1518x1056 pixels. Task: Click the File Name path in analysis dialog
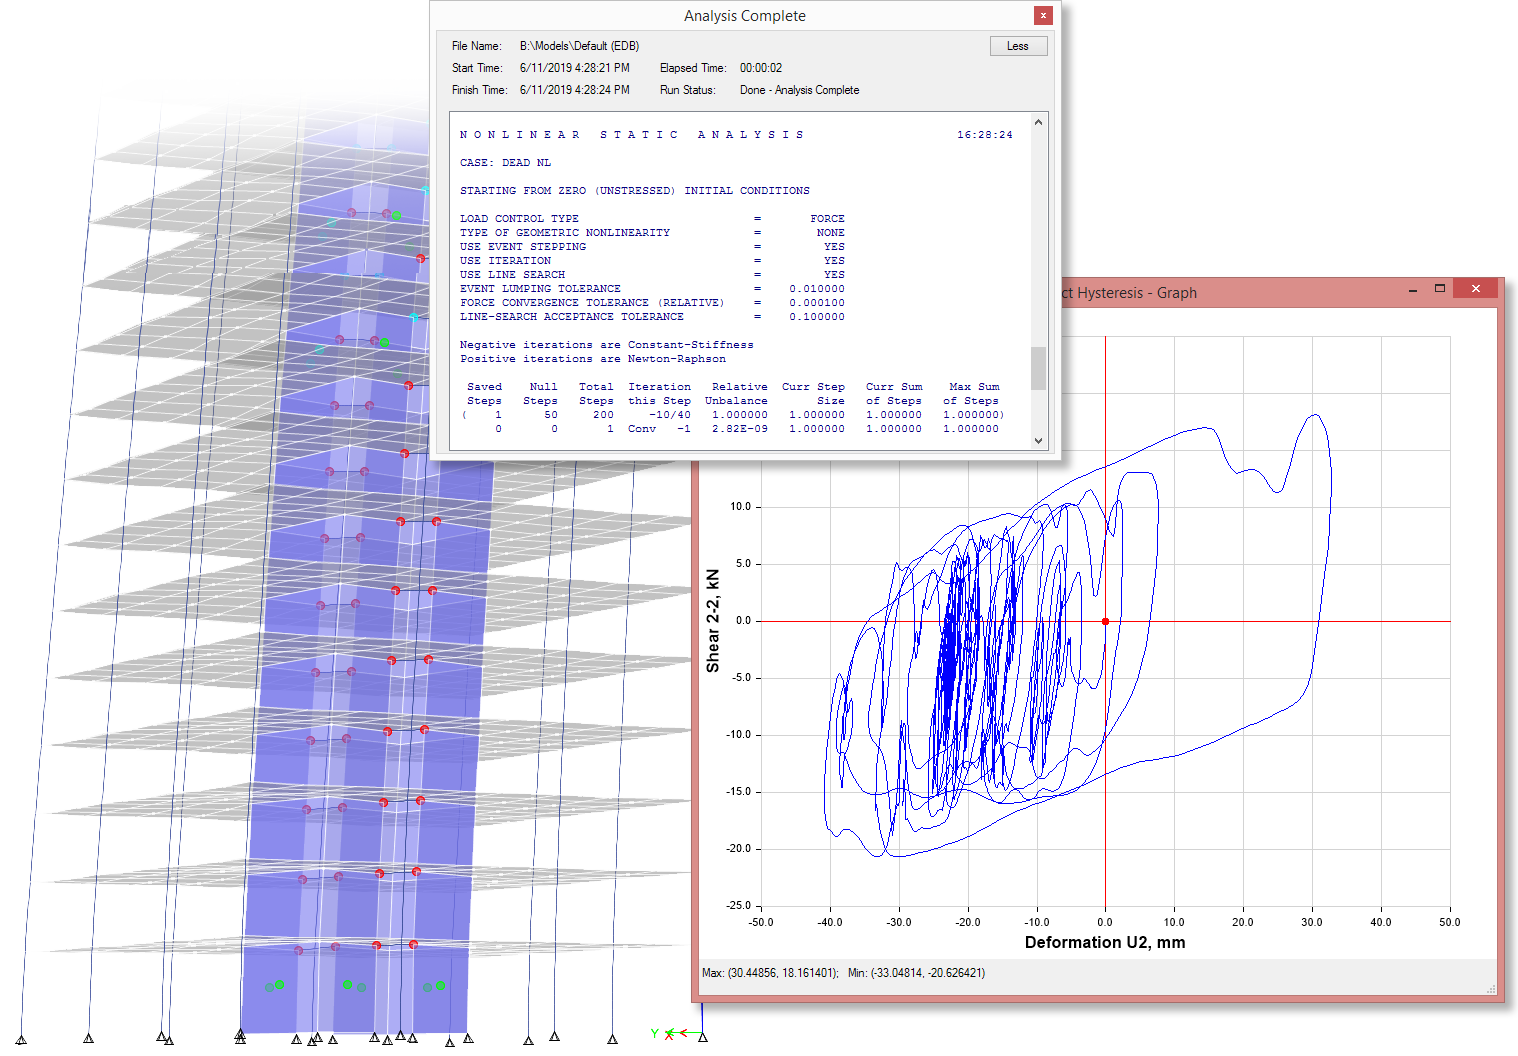tap(579, 46)
